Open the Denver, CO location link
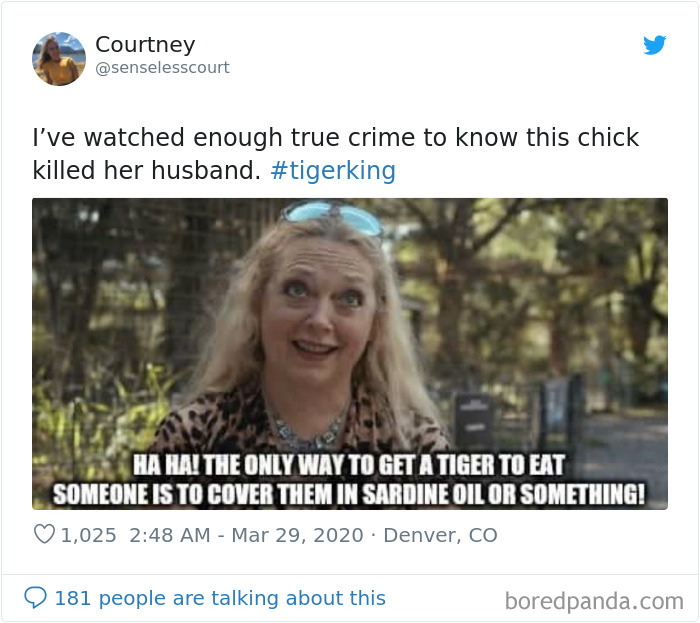The width and height of the screenshot is (700, 623). (x=440, y=535)
